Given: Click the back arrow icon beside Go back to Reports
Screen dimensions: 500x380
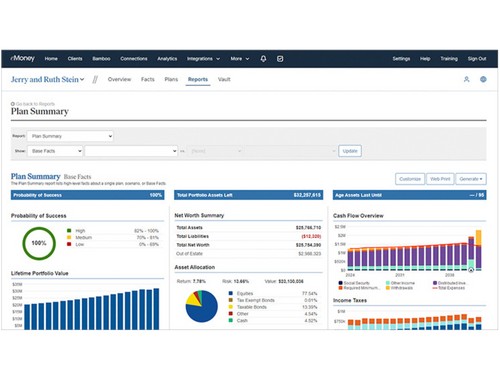Looking at the screenshot, I should click(13, 104).
